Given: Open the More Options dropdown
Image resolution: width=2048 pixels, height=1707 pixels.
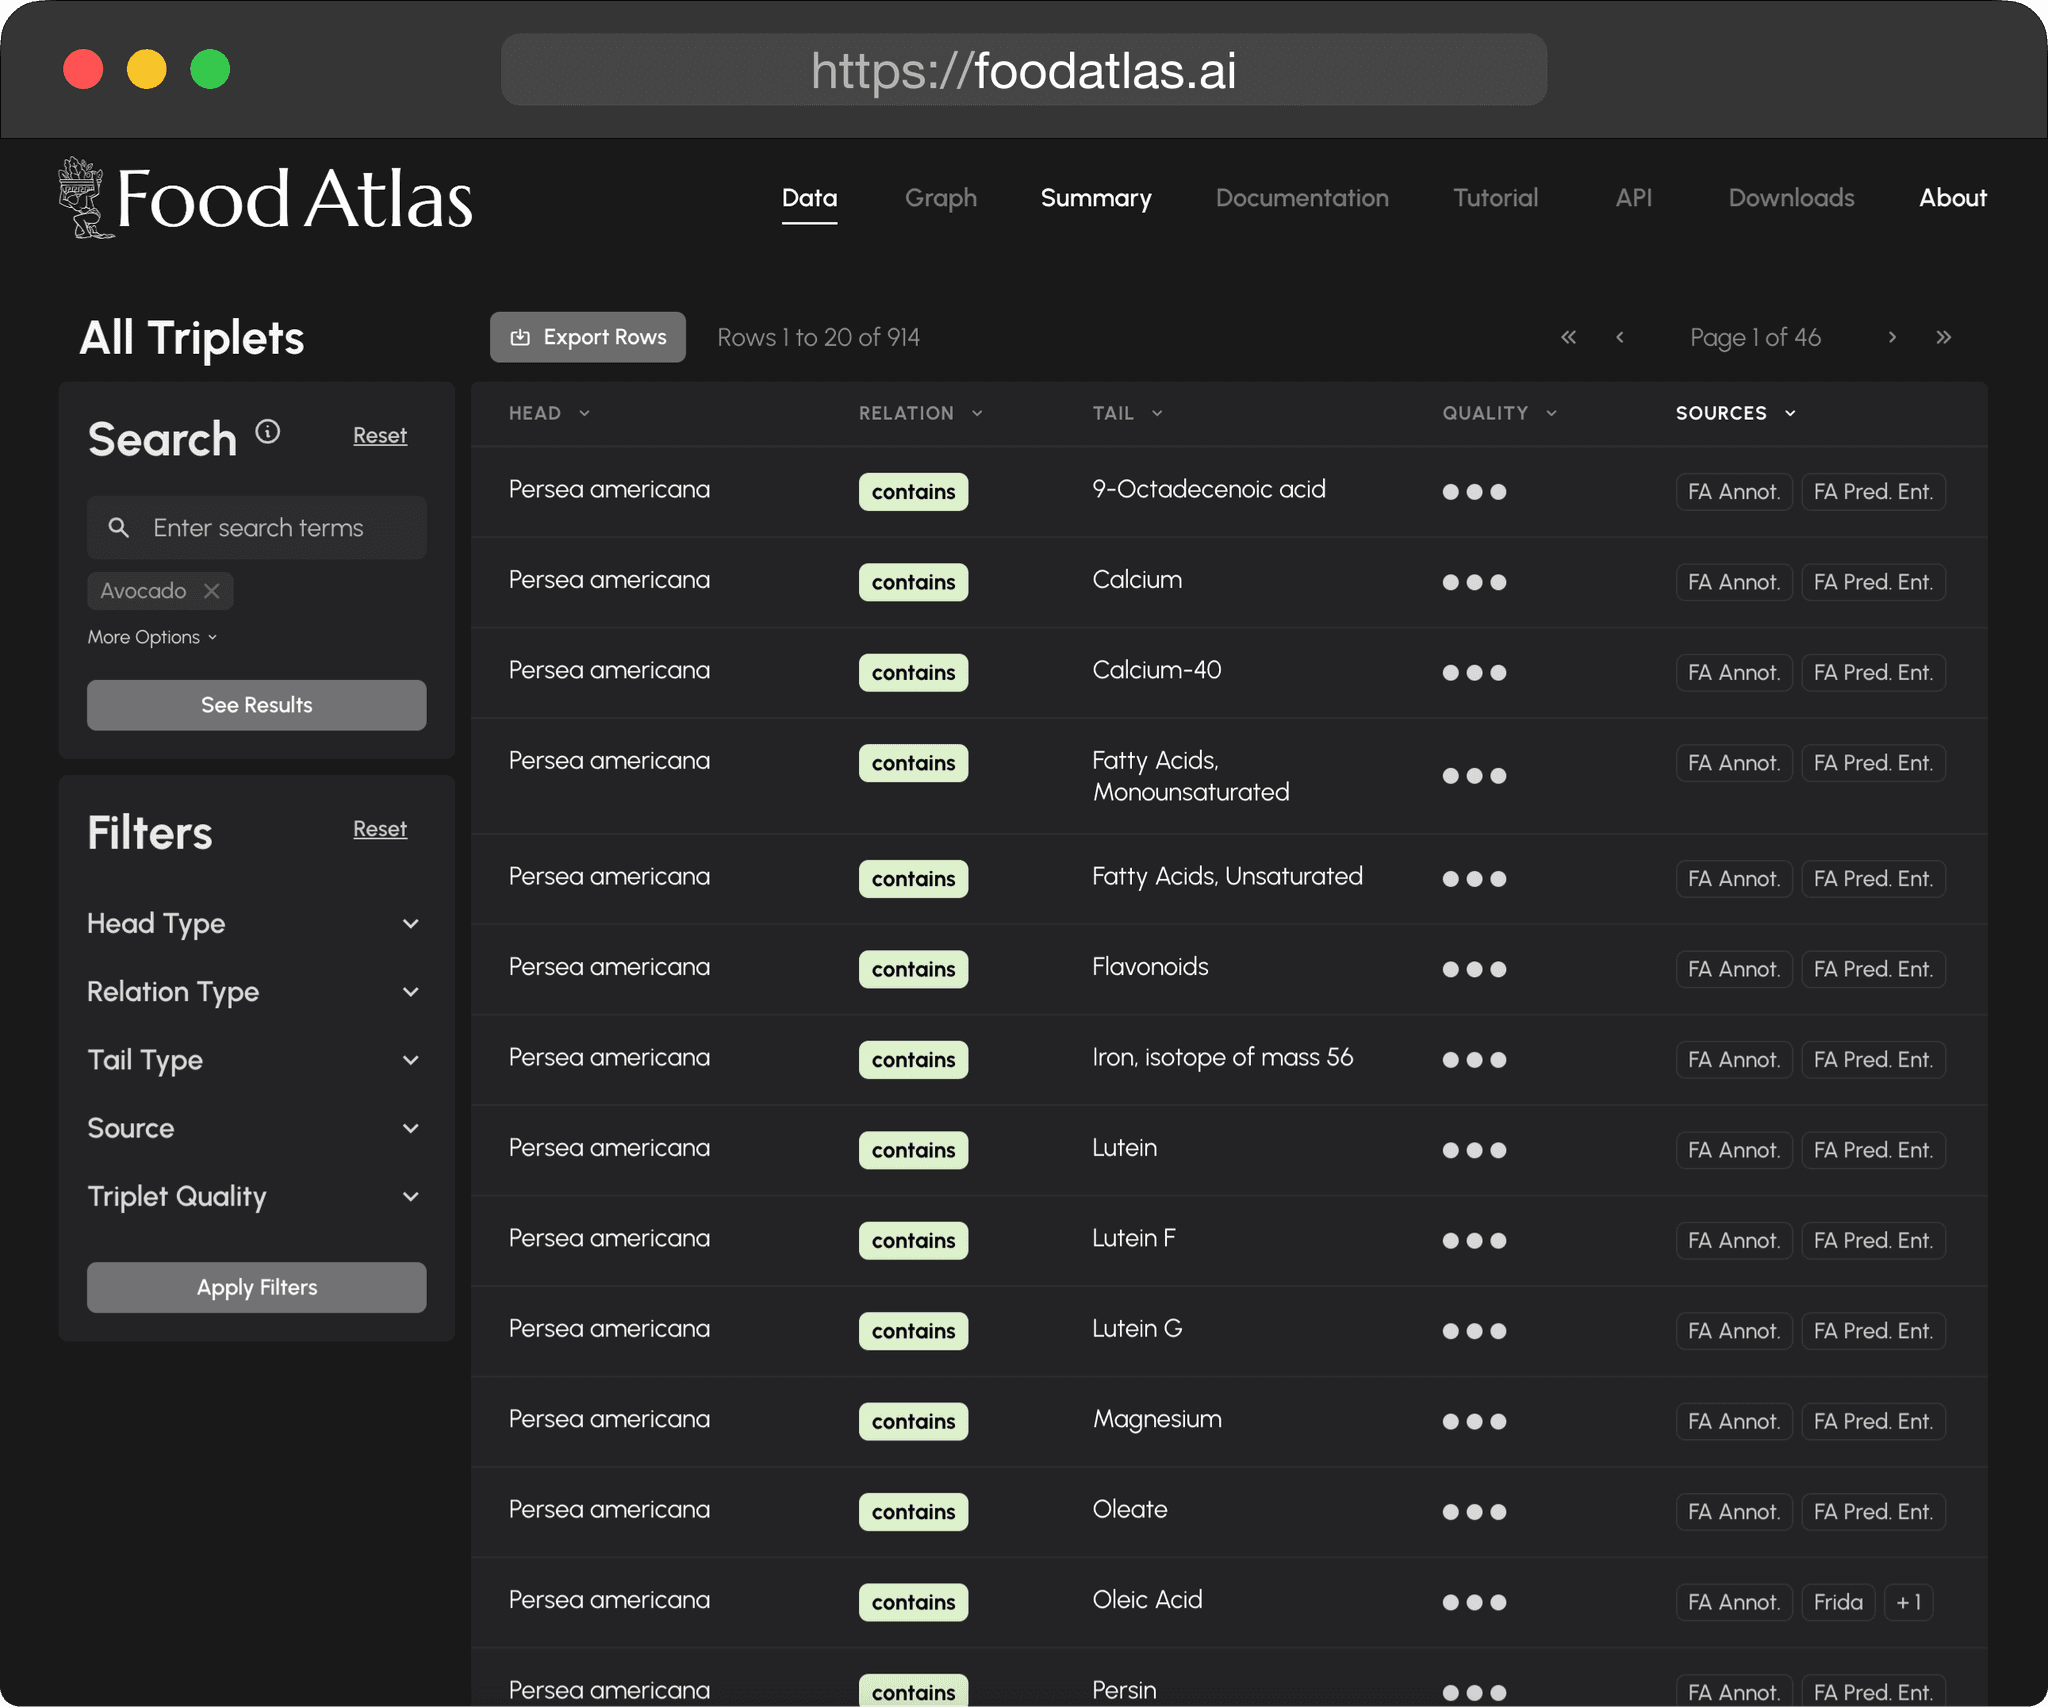Looking at the screenshot, I should tap(152, 637).
